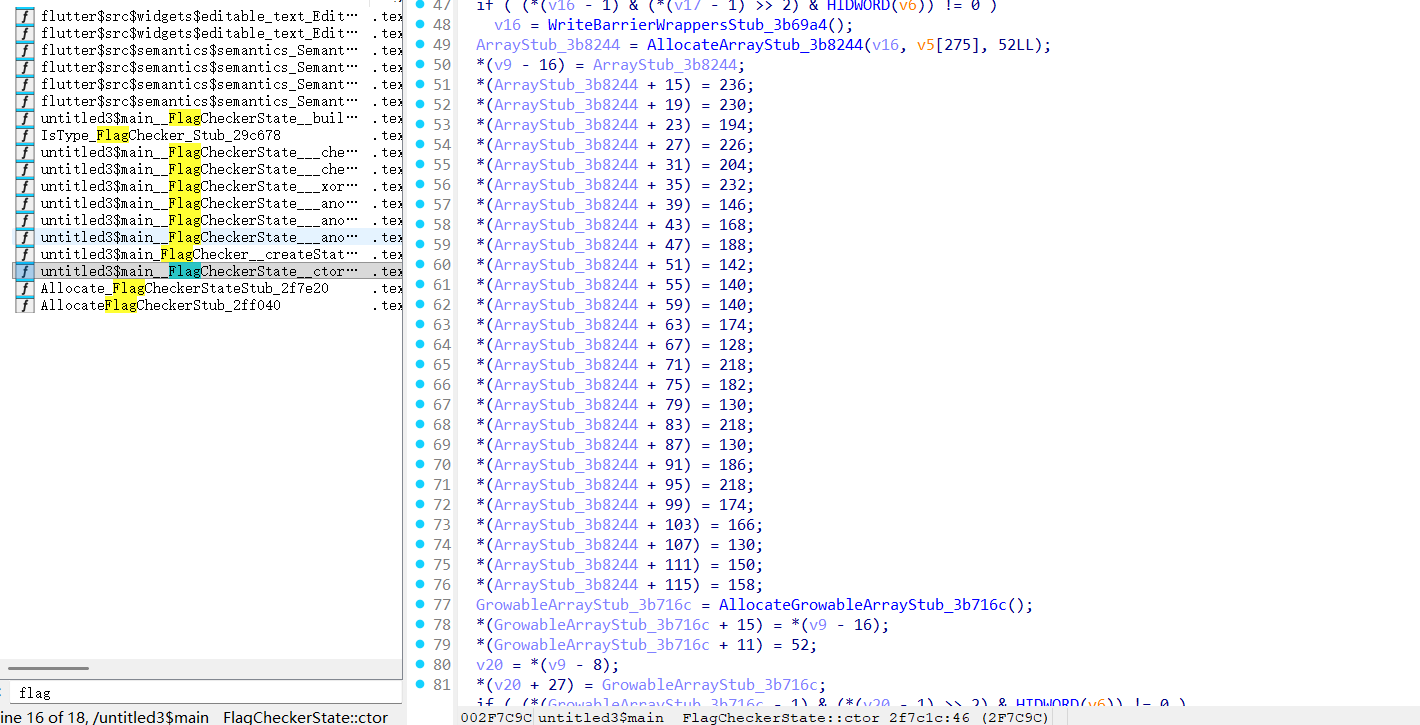Click function icon of FlagCheckerState___buil row
Image resolution: width=1420 pixels, height=725 pixels.
point(24,118)
